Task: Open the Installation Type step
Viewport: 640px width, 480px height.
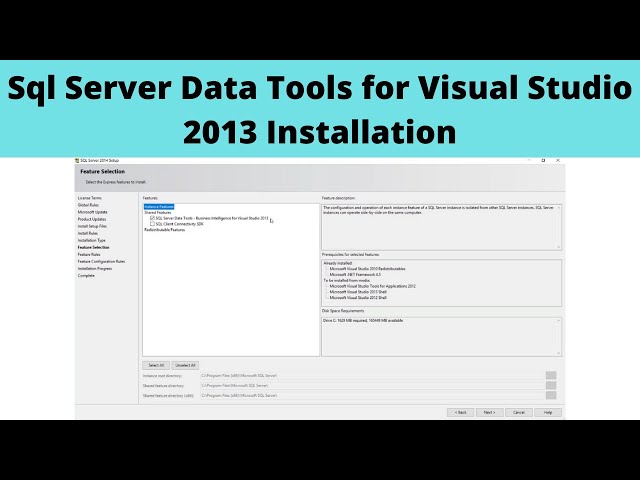Action: 91,240
